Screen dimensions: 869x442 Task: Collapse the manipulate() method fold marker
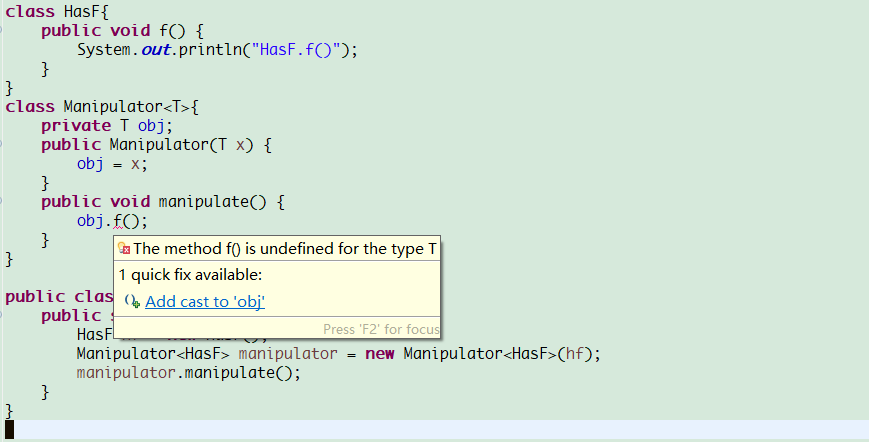pos(1,202)
